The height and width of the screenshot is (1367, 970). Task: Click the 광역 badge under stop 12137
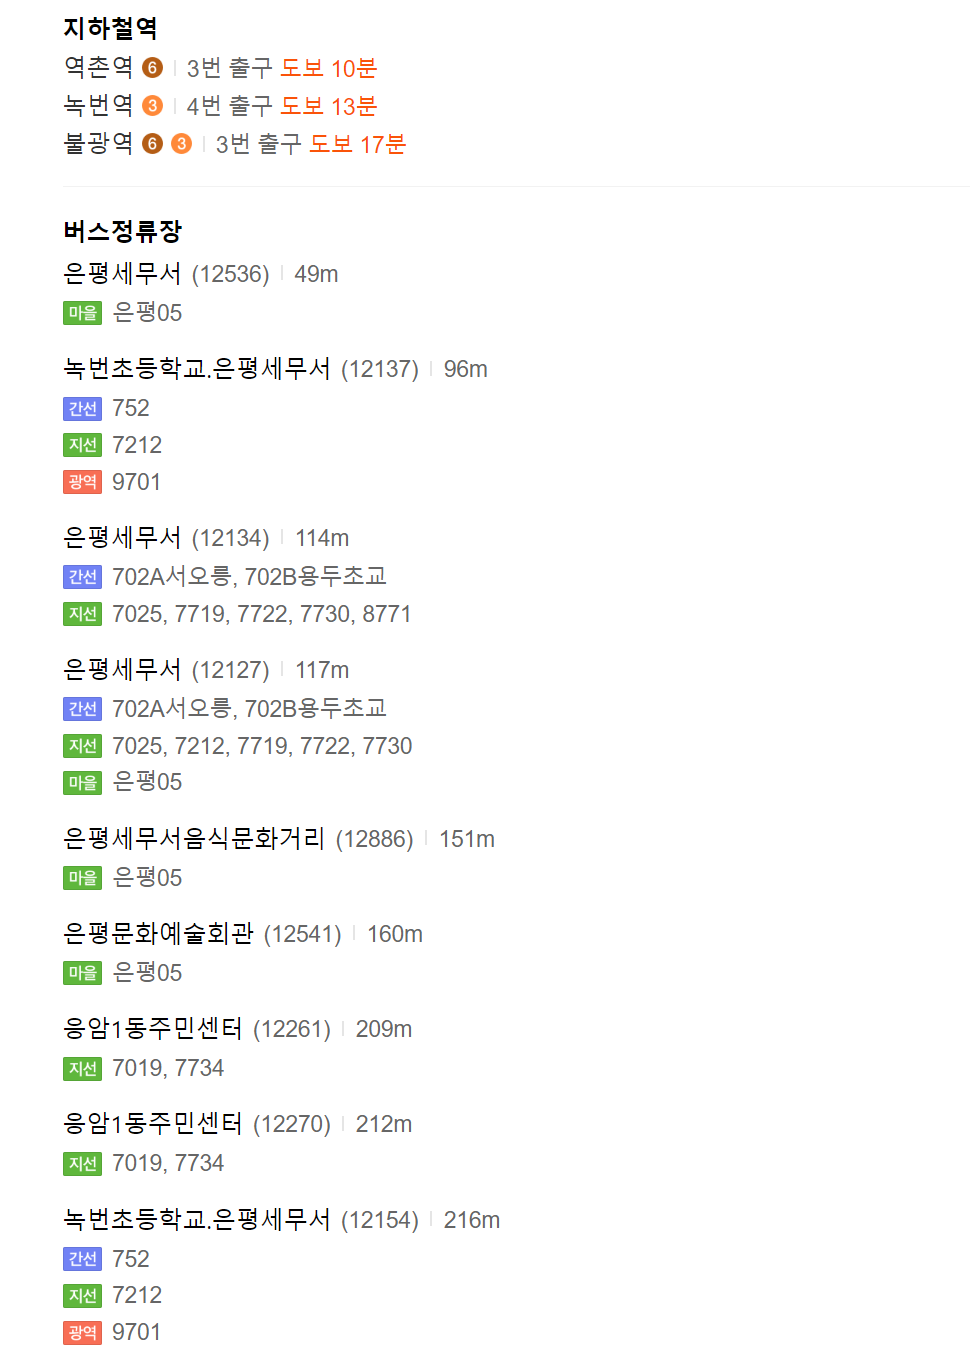coord(83,482)
